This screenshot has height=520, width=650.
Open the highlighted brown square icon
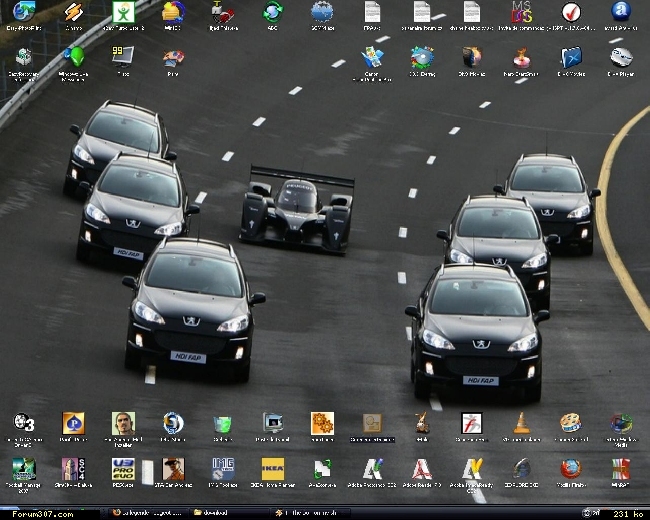(372, 423)
